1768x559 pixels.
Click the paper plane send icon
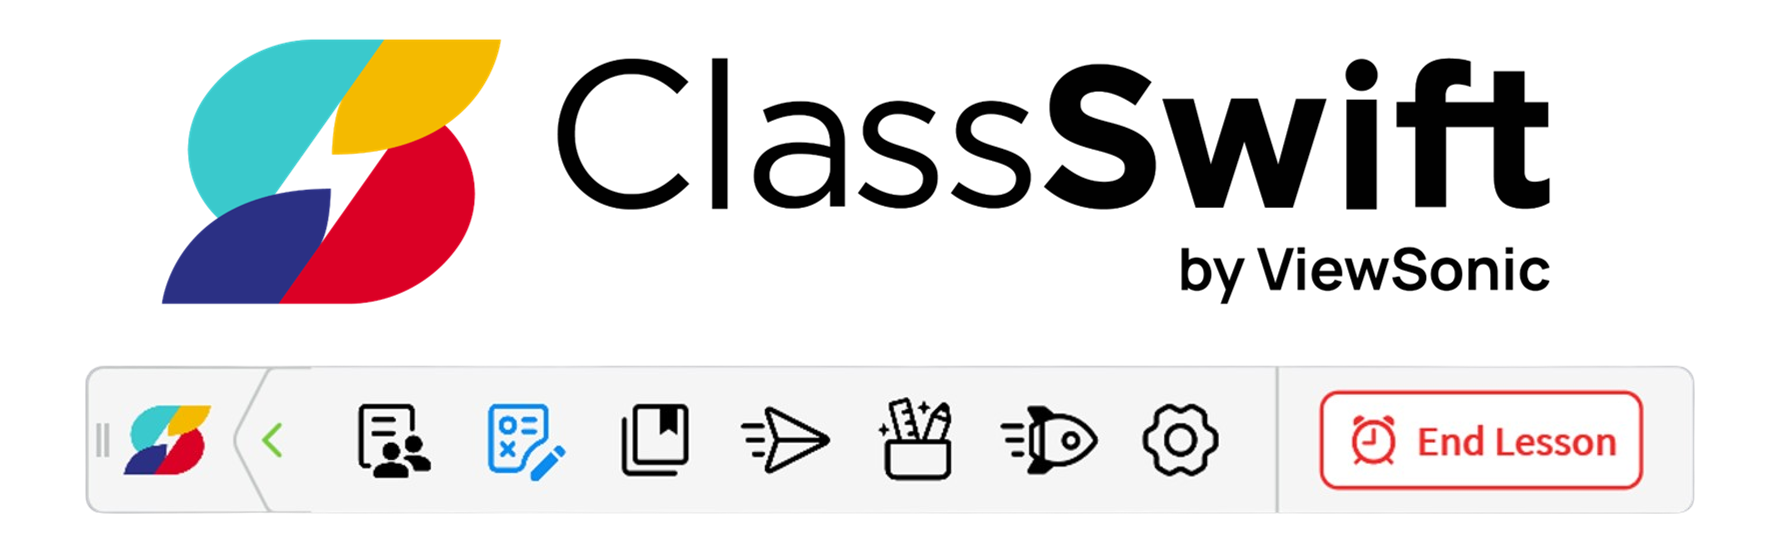tap(785, 440)
